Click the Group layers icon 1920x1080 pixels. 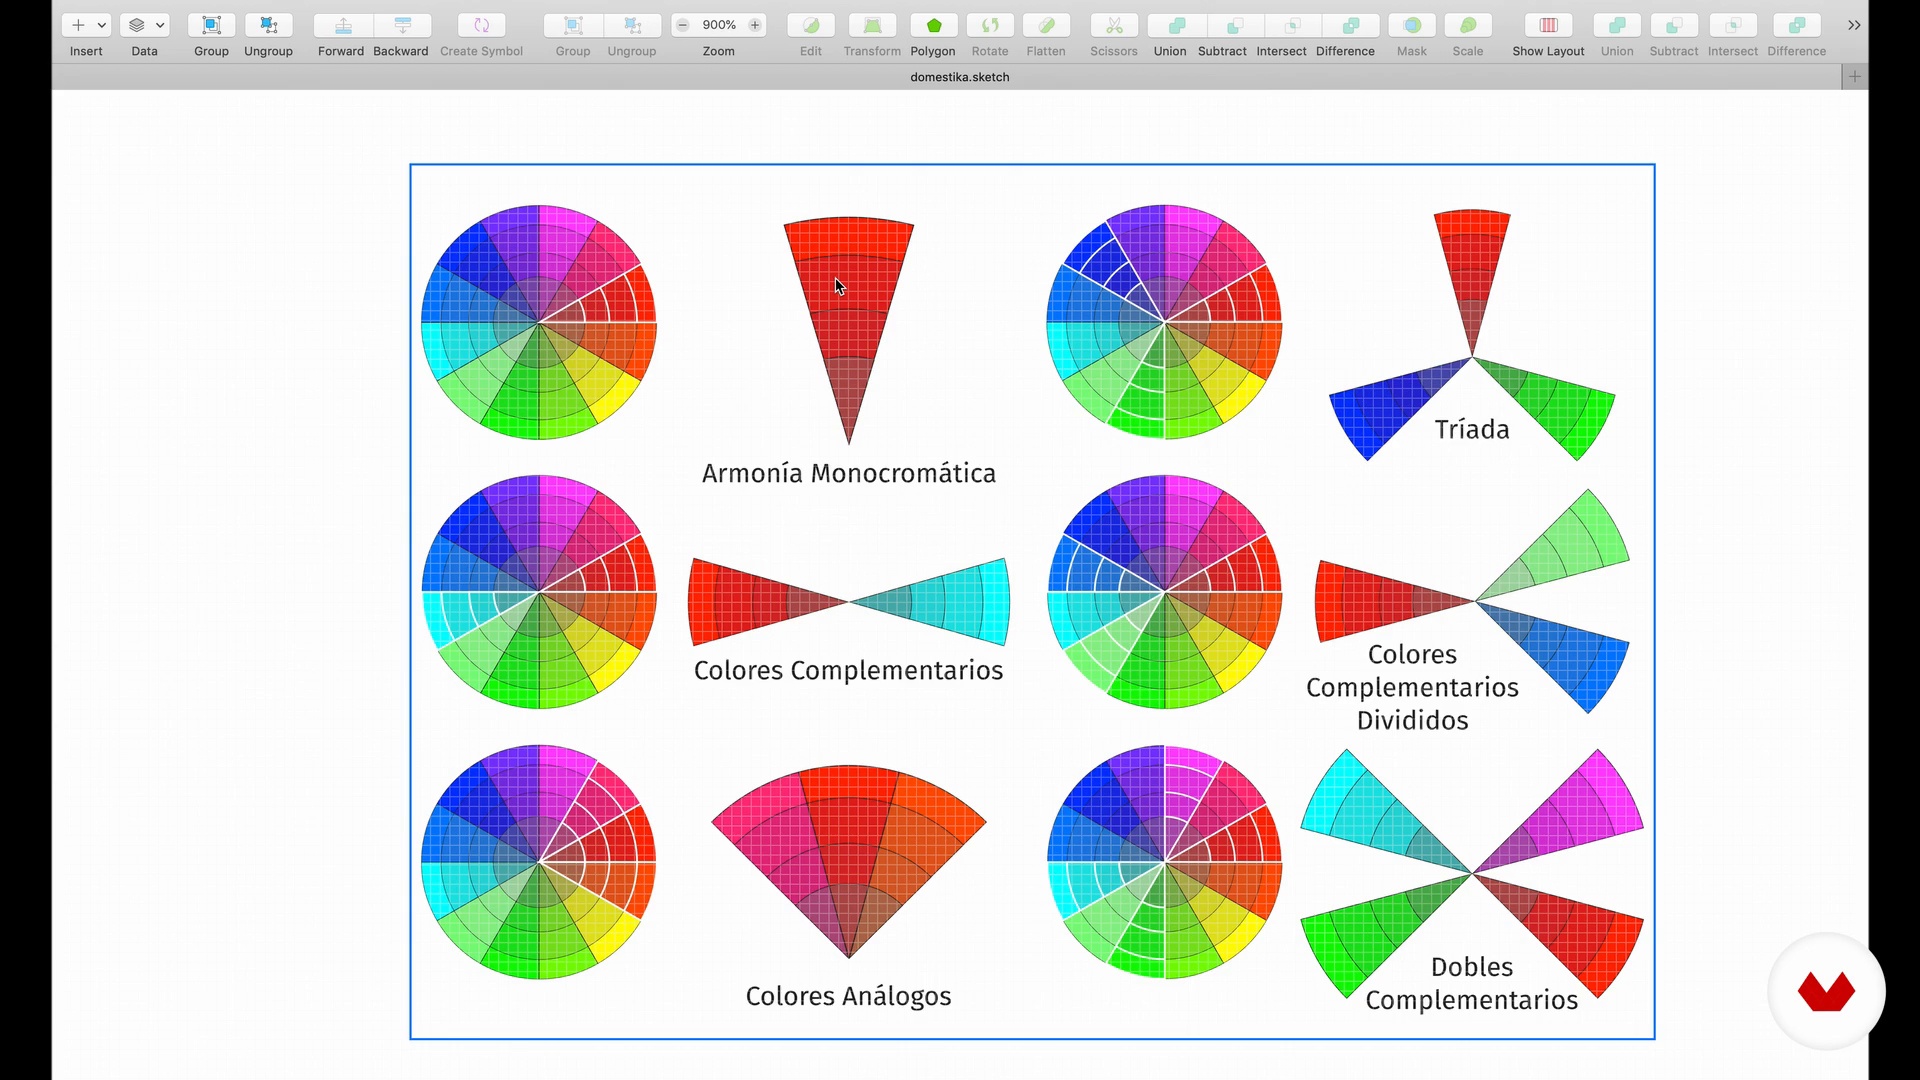coord(211,25)
